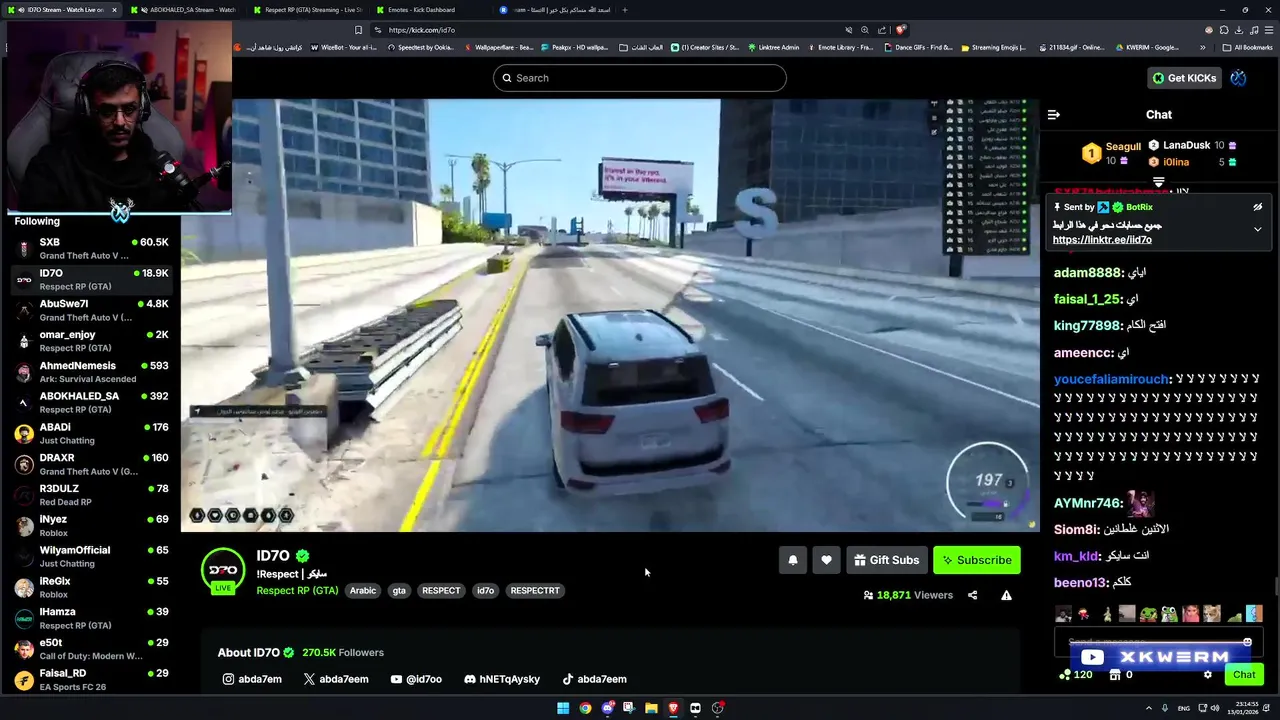Click the Arabic tag

[363, 590]
